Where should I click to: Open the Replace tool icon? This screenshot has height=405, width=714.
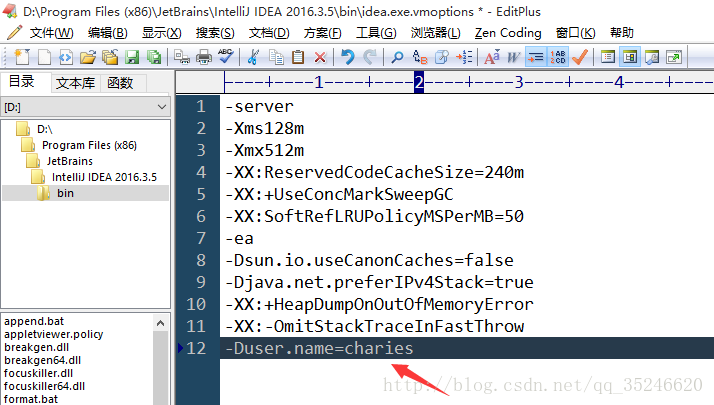[x=419, y=57]
